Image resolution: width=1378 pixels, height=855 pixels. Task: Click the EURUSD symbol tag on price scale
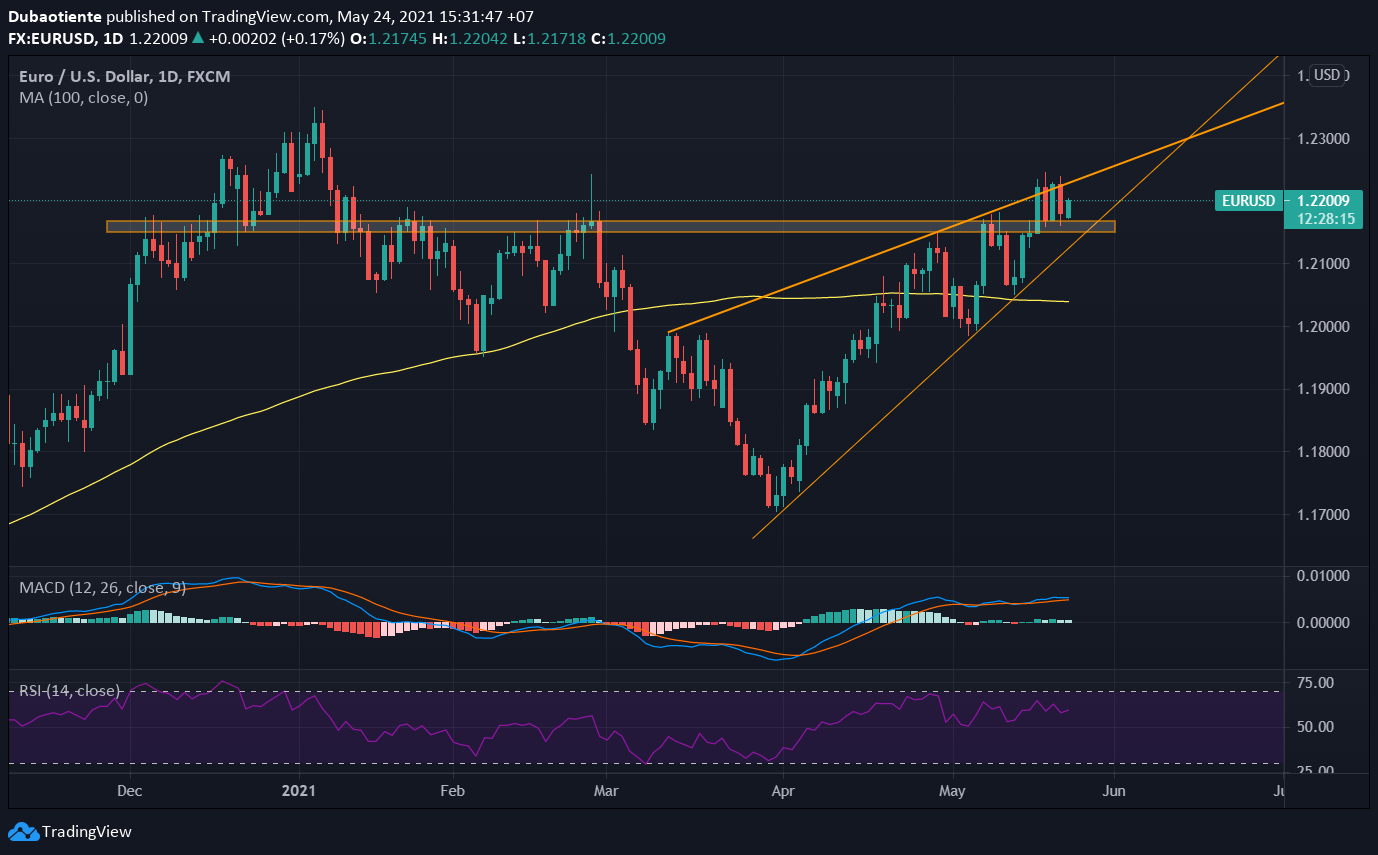tap(1249, 201)
